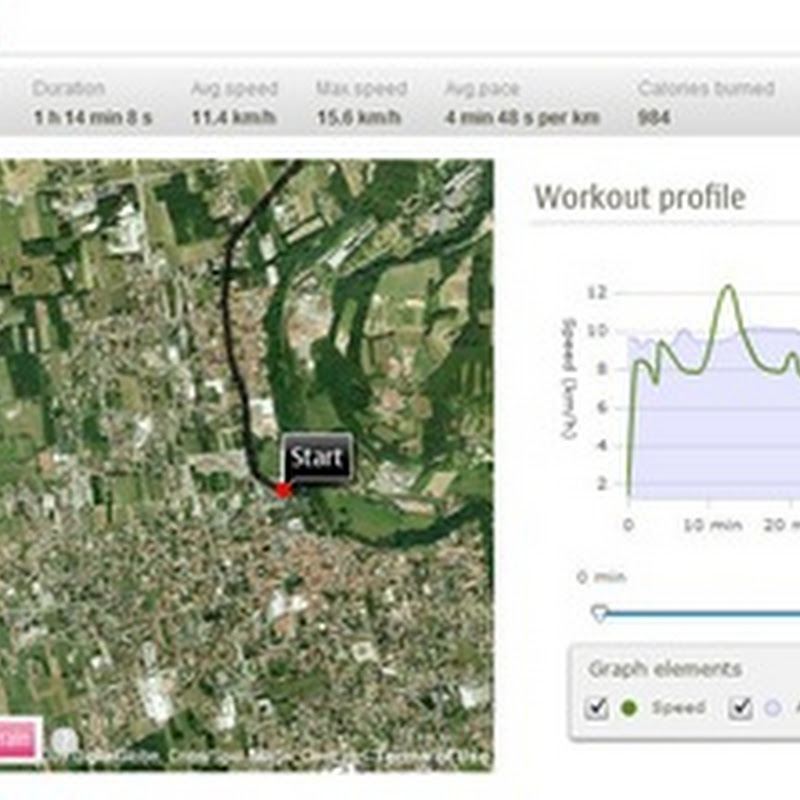Screen dimensions: 800x800
Task: Click the red start point dot on route
Action: [x=283, y=491]
